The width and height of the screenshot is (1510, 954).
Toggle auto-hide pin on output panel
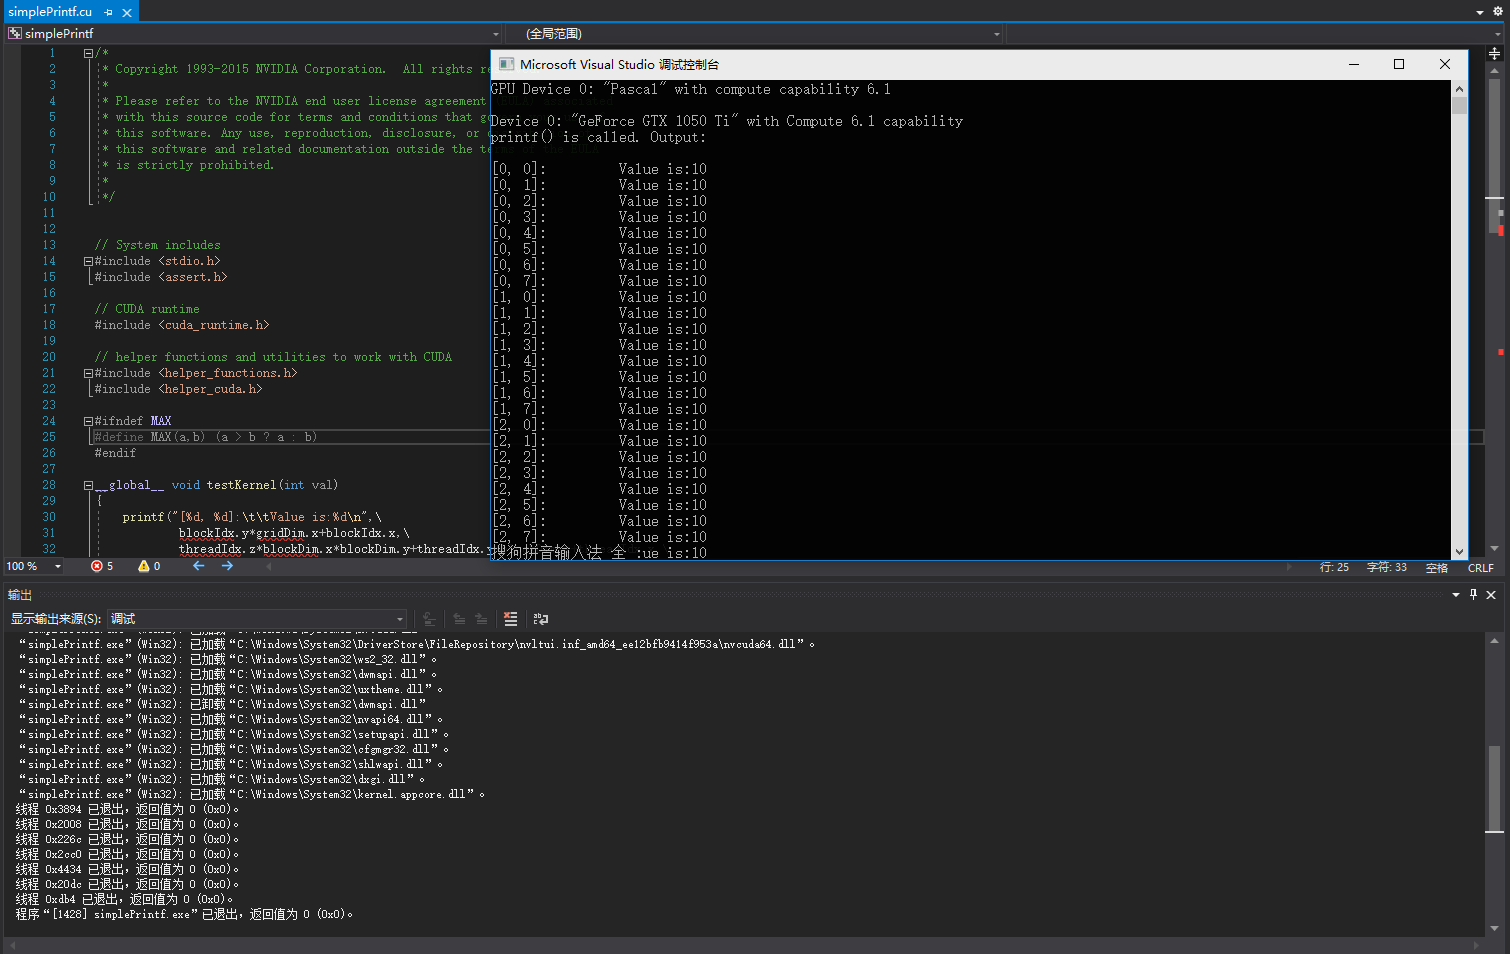pyautogui.click(x=1473, y=595)
